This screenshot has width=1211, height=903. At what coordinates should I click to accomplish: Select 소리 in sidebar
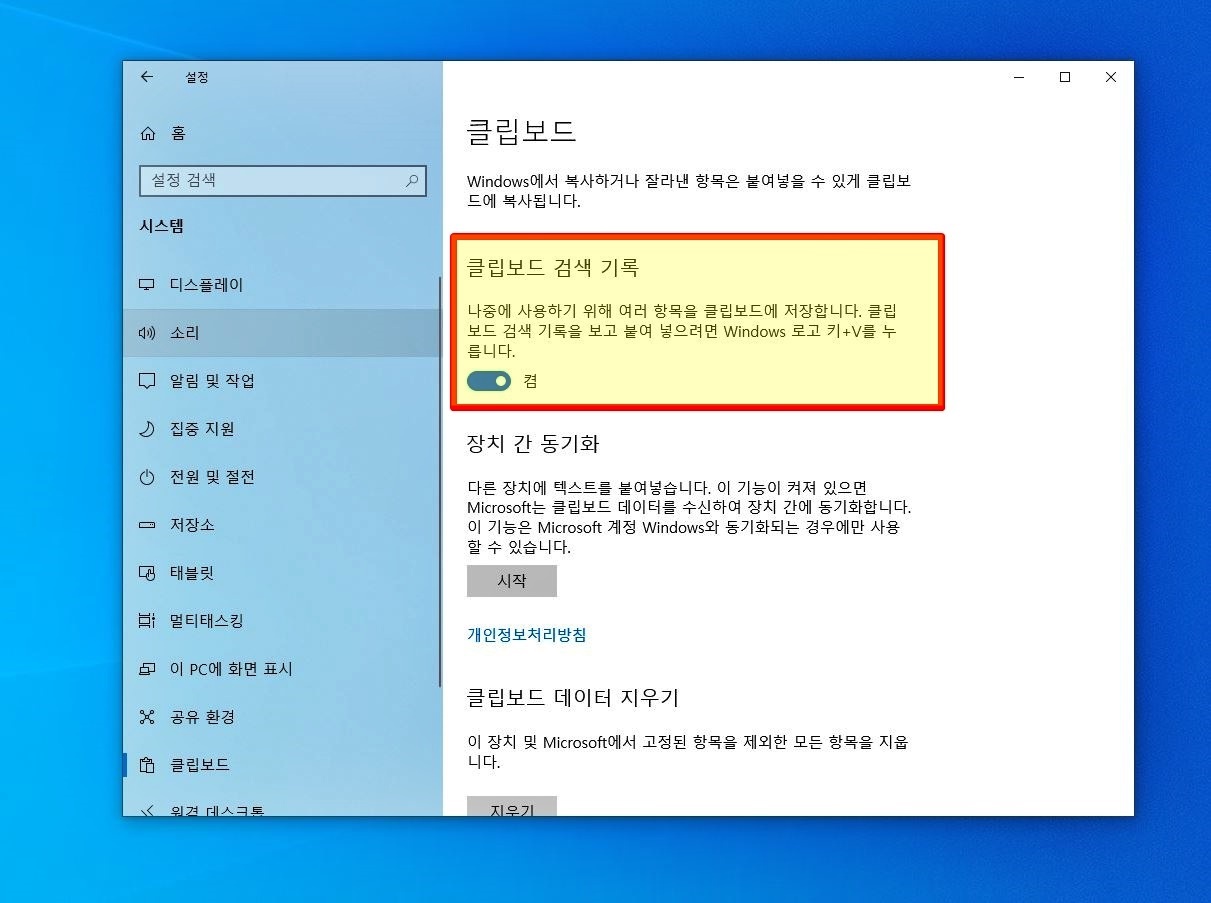coord(281,333)
